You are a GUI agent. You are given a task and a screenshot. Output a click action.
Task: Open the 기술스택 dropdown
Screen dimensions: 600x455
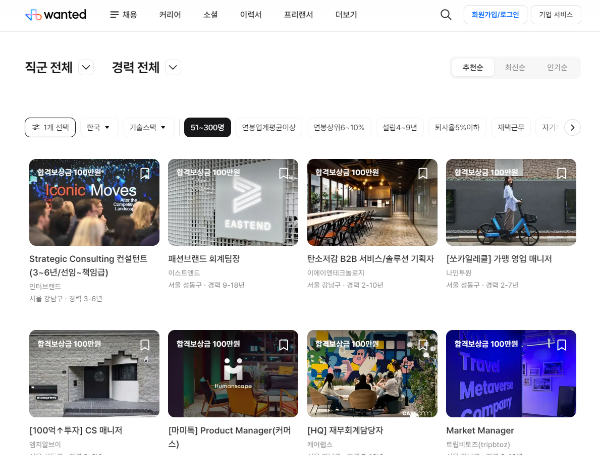click(148, 127)
